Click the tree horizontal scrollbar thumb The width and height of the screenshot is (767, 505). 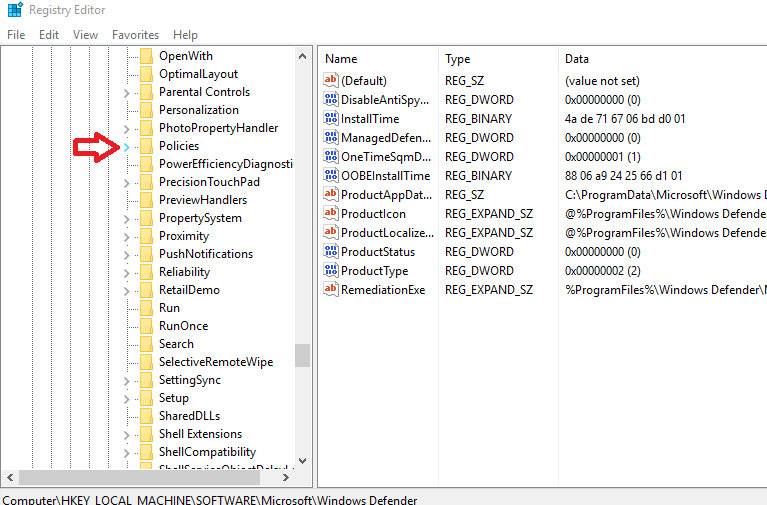[x=138, y=477]
